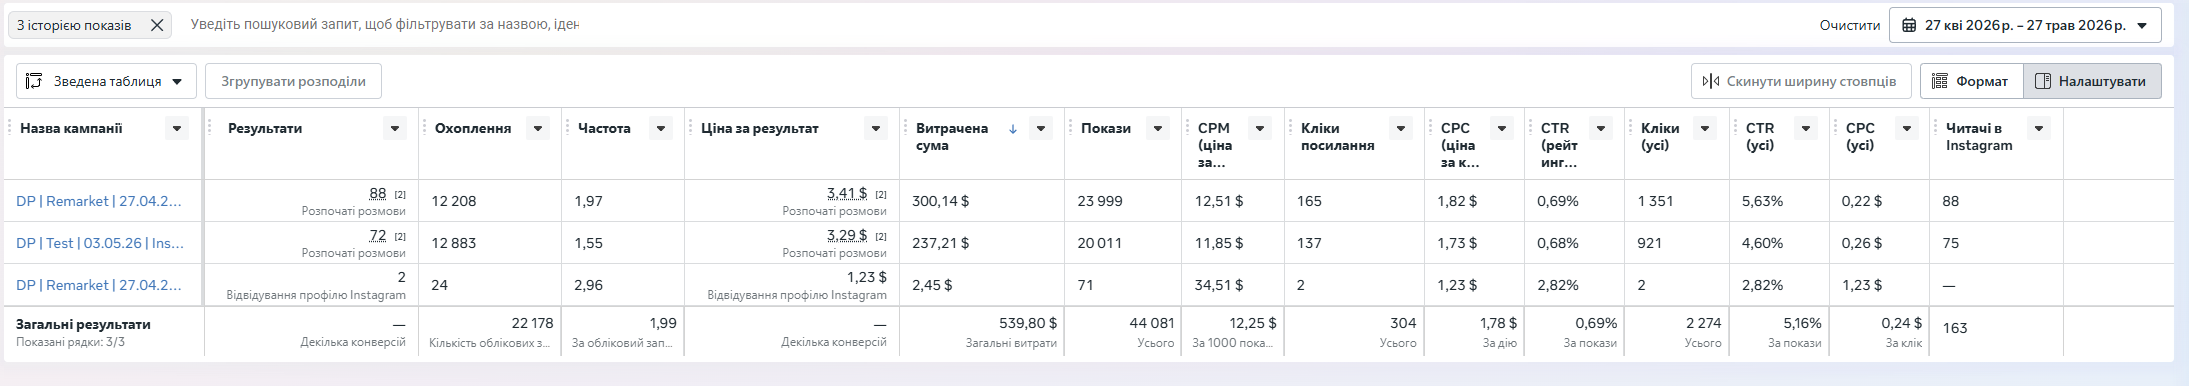Click total spend '539,80 $' cell
This screenshot has width=2189, height=386.
(x=1028, y=323)
